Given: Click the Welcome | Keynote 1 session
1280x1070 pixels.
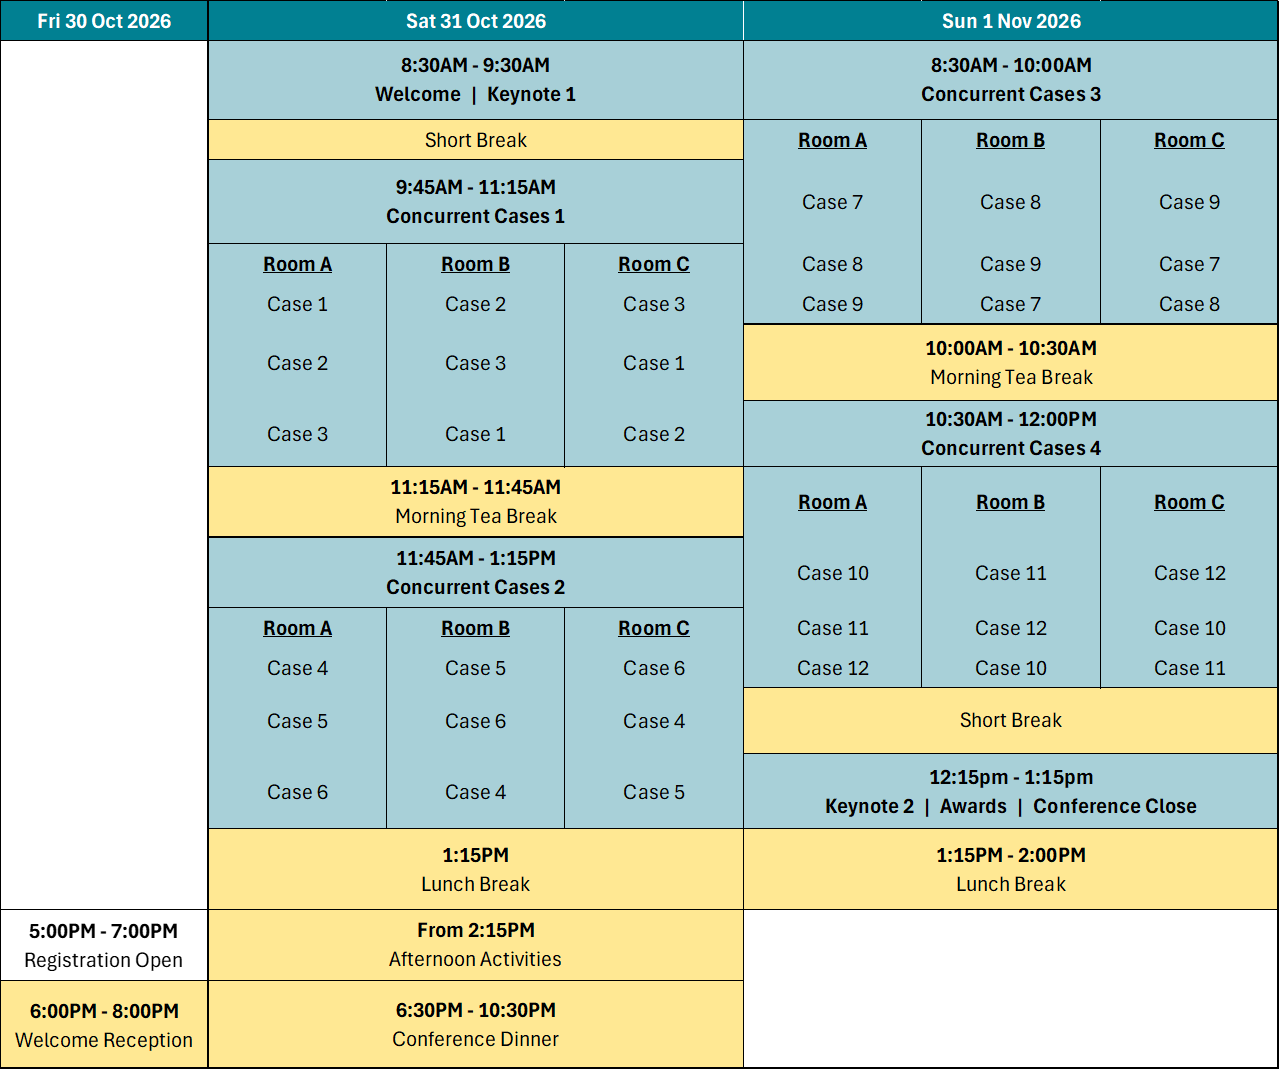Looking at the screenshot, I should 476,80.
